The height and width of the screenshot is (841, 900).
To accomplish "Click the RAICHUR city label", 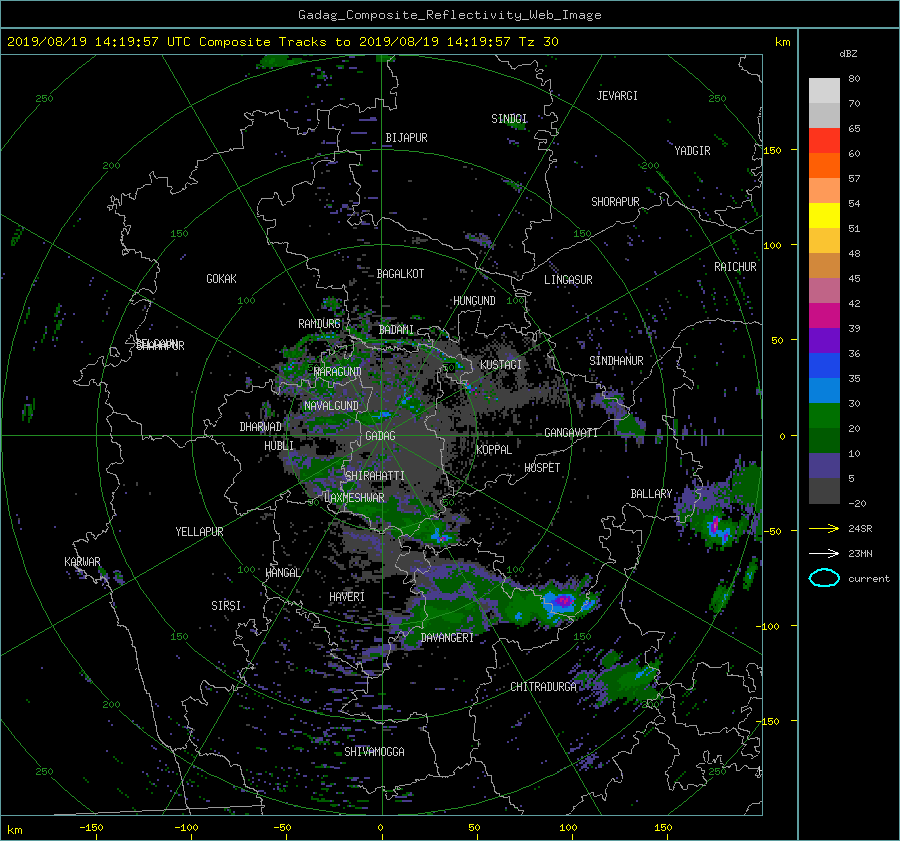I will point(735,267).
